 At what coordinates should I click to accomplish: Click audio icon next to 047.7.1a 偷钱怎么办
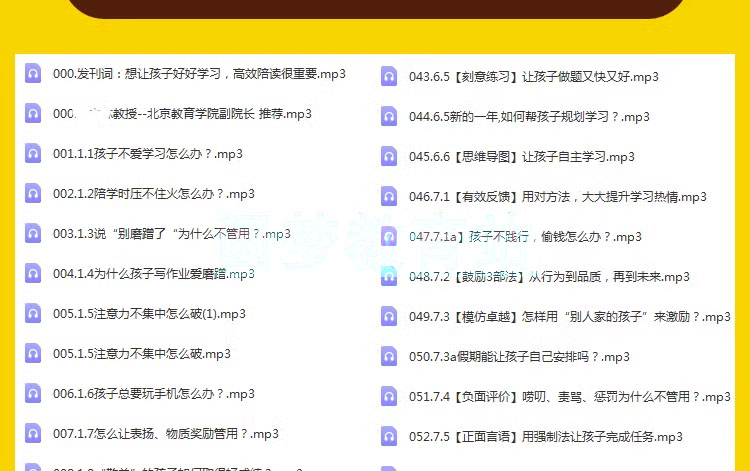tap(389, 236)
